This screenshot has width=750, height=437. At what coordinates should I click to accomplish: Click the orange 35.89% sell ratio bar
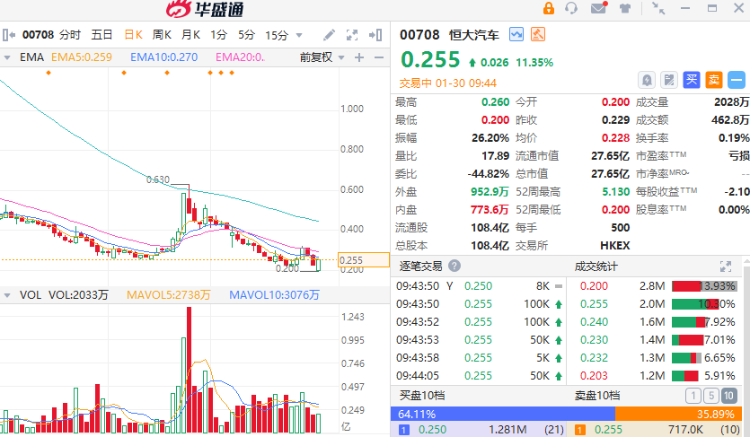click(678, 414)
